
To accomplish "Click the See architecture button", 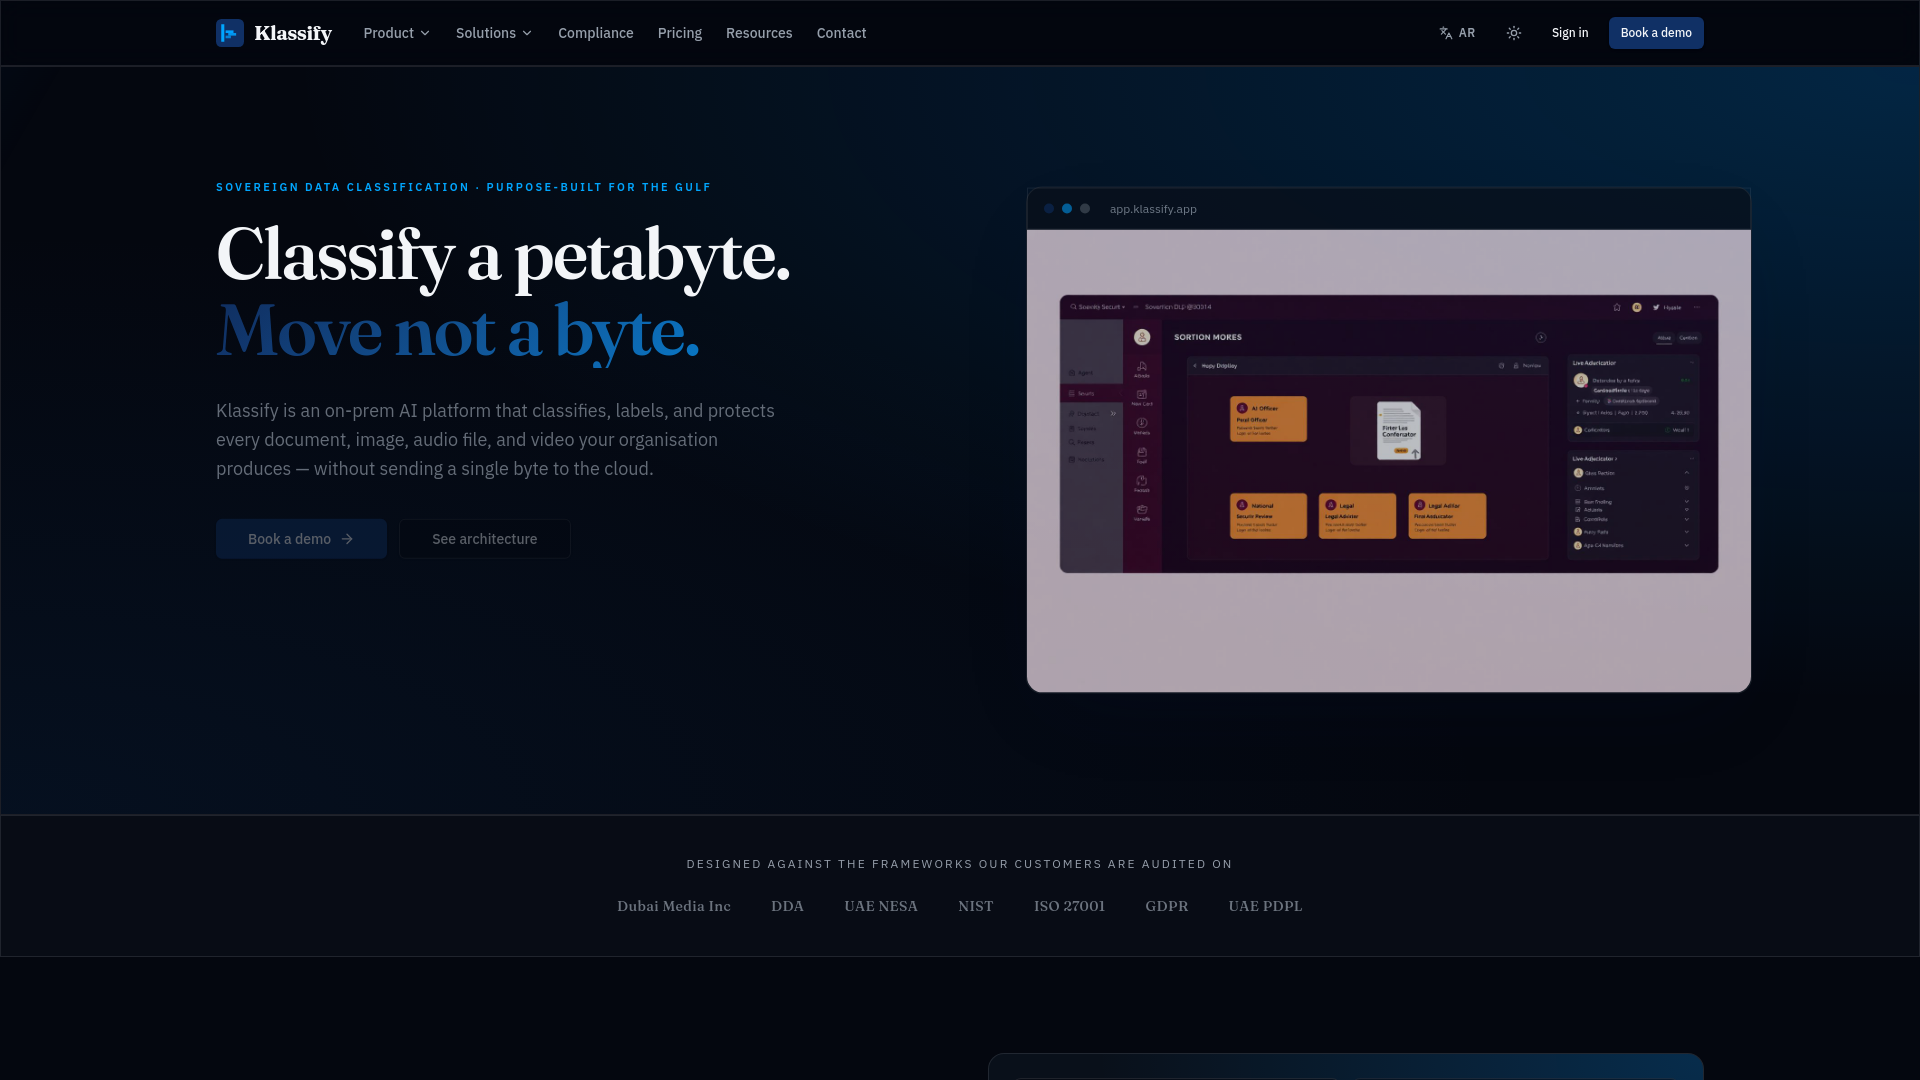I will (485, 539).
